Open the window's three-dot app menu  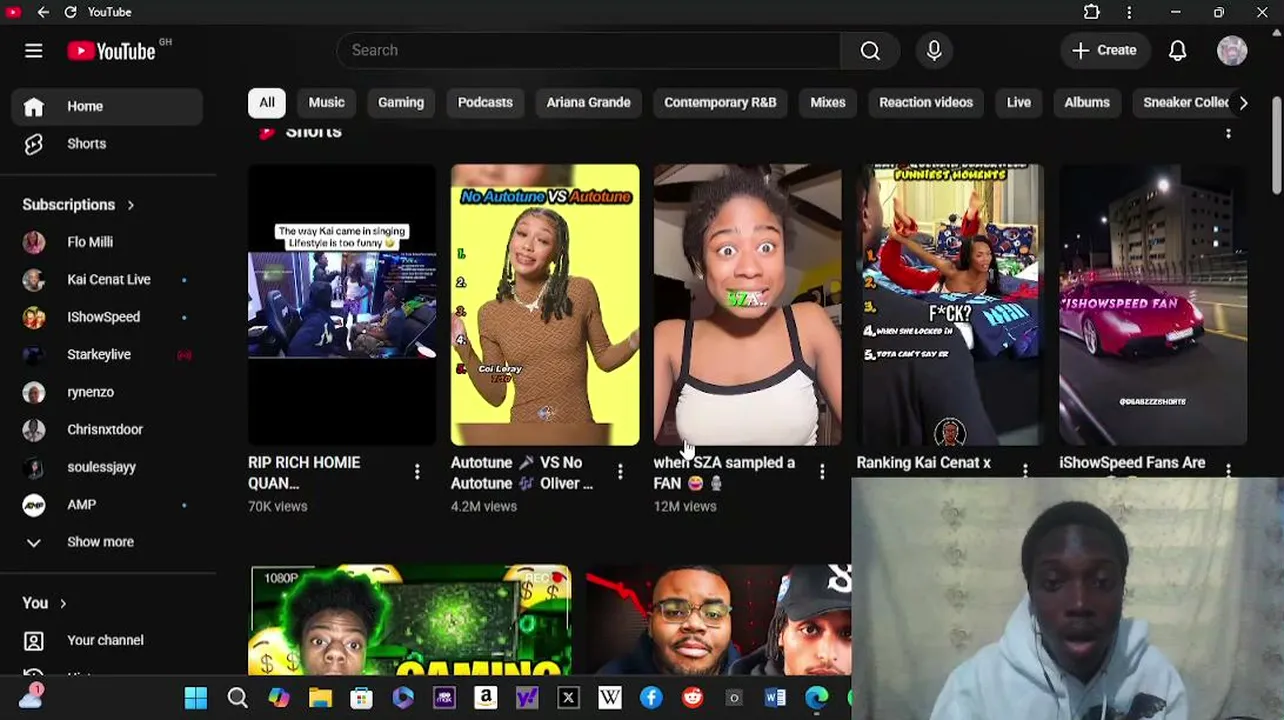1129,12
